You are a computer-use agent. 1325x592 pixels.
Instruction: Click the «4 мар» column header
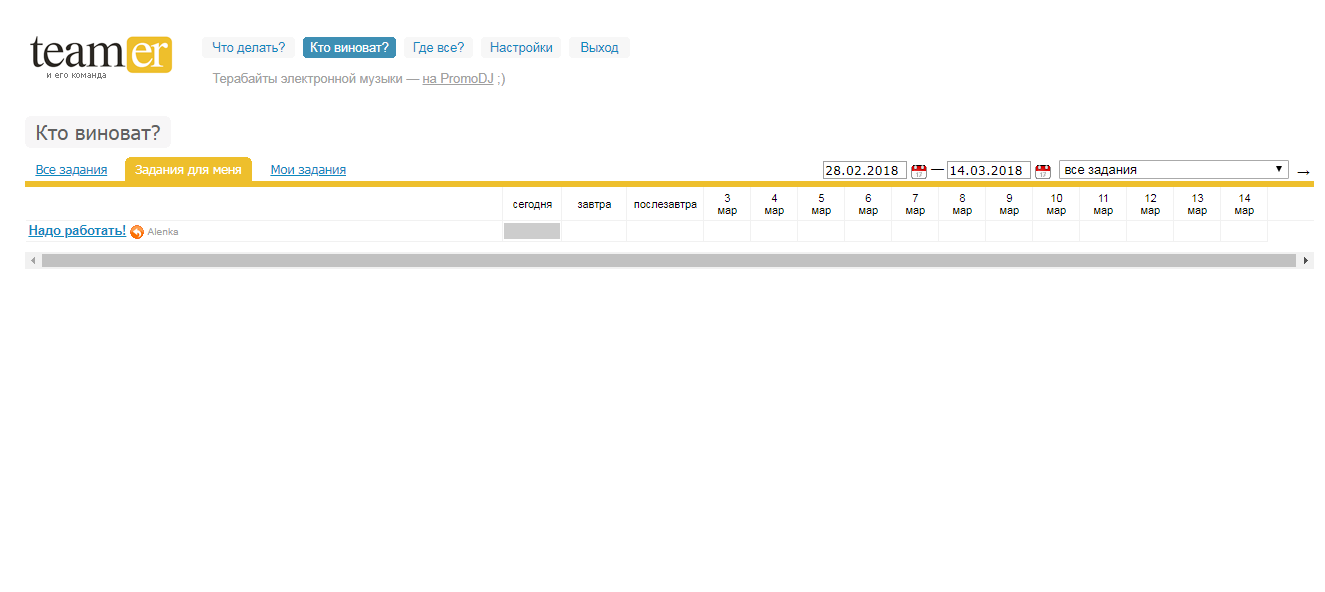click(774, 204)
